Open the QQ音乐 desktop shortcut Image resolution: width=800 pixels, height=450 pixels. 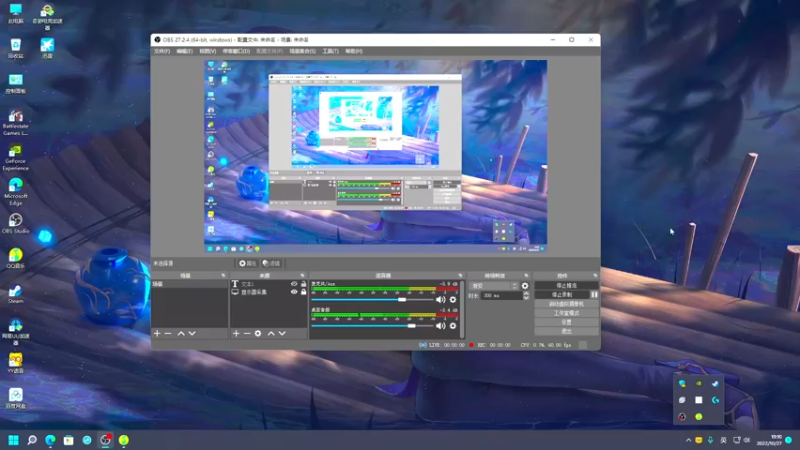pos(15,258)
